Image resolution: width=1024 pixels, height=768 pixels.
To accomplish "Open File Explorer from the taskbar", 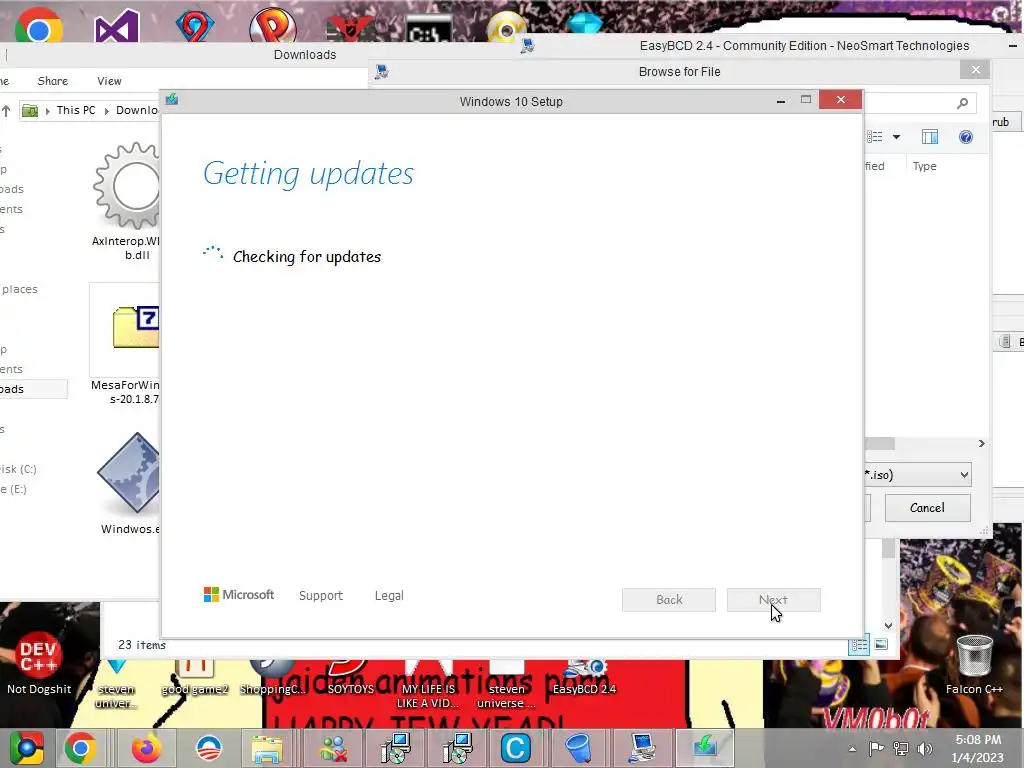I will pos(267,748).
